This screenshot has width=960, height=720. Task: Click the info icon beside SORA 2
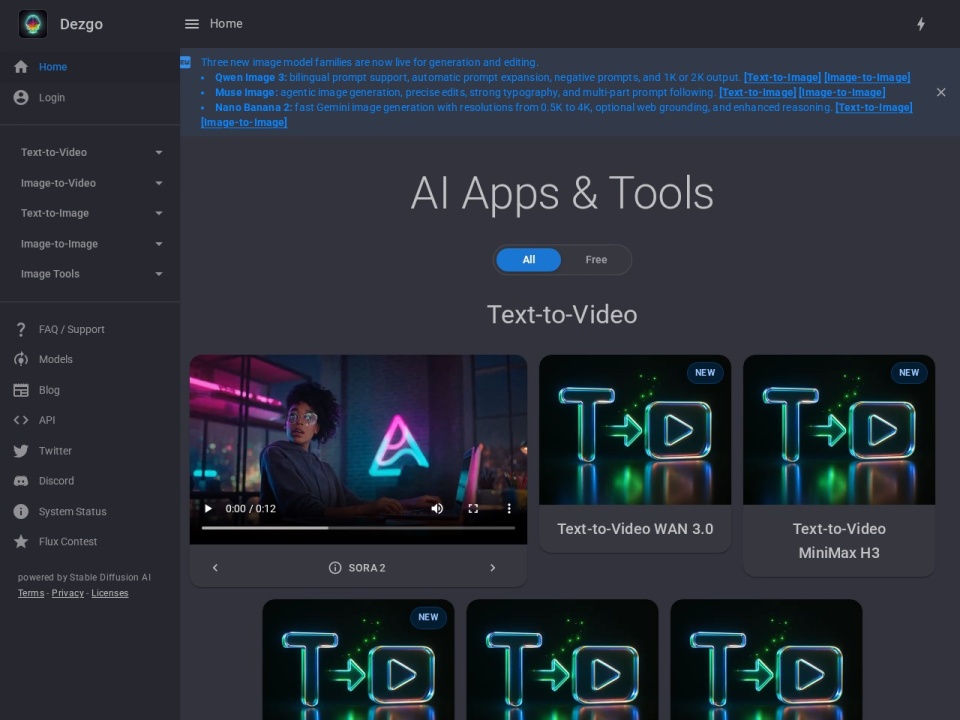(335, 568)
